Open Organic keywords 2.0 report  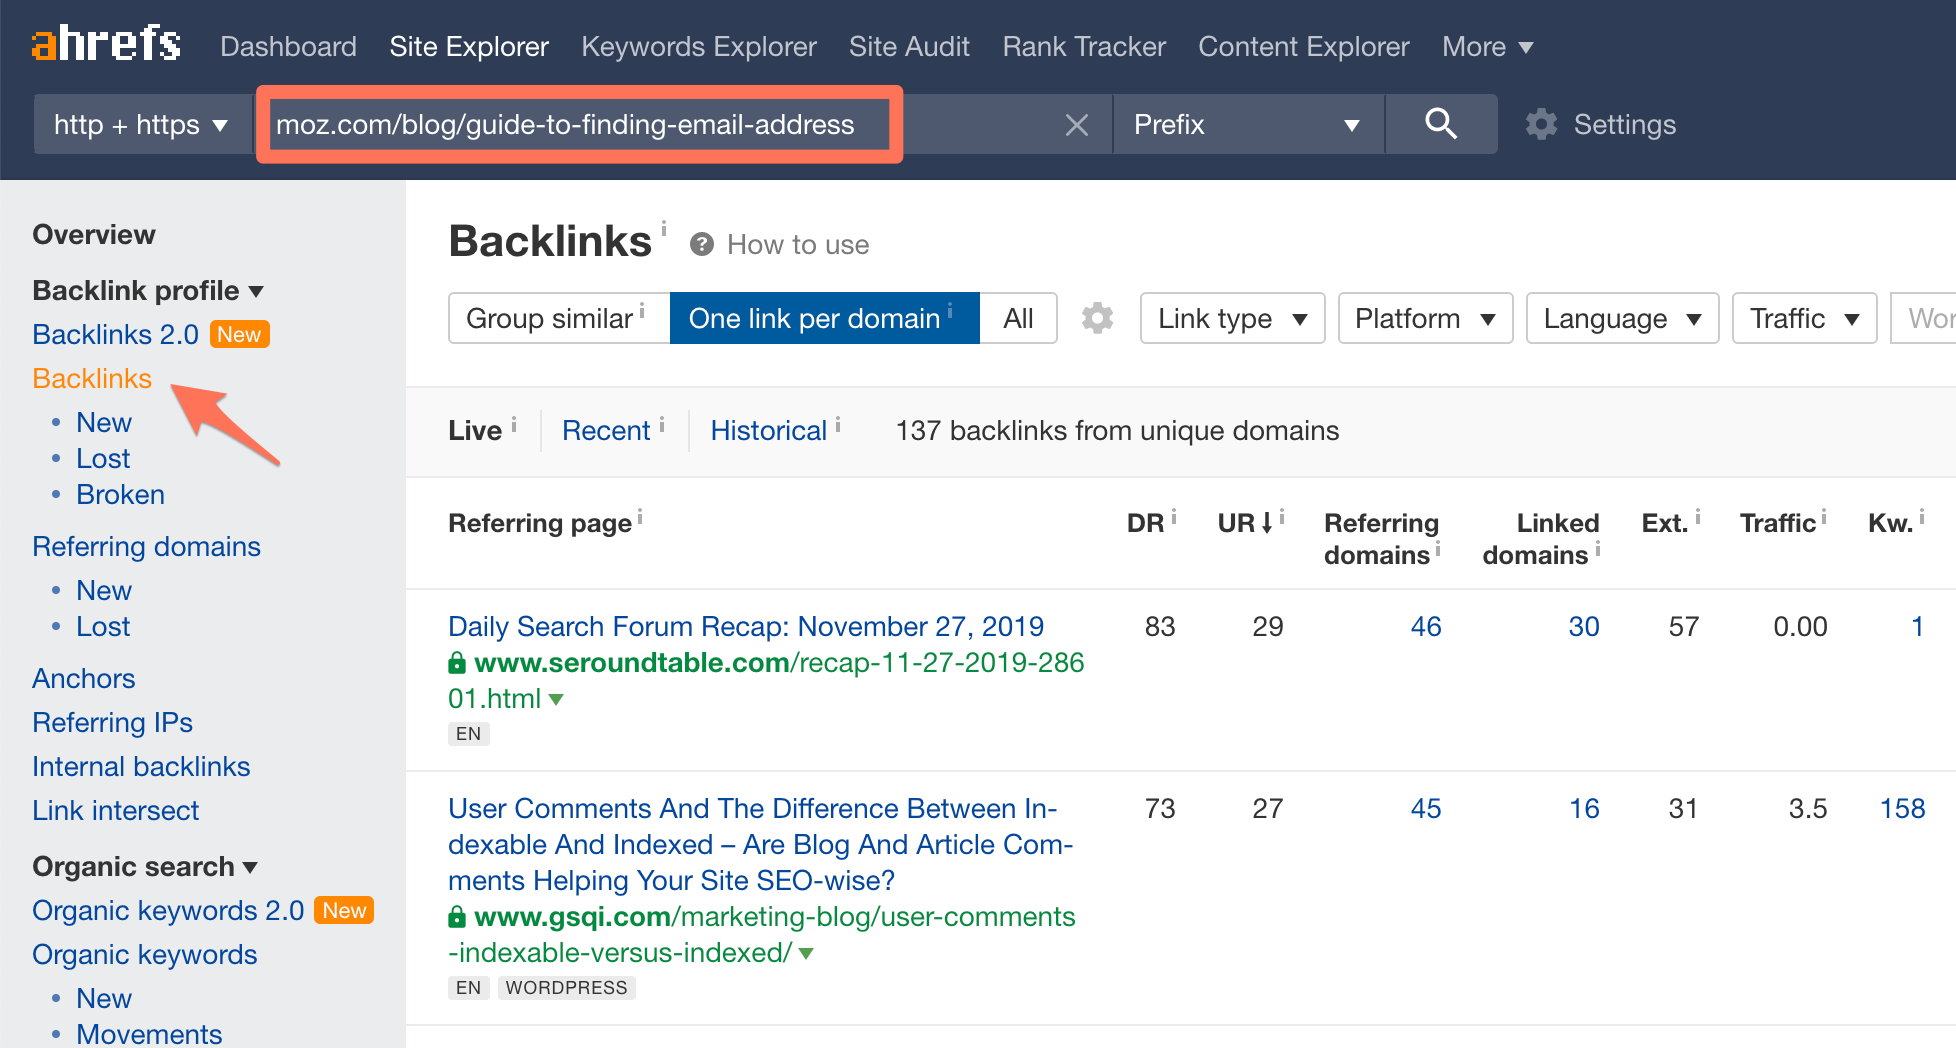pyautogui.click(x=168, y=910)
